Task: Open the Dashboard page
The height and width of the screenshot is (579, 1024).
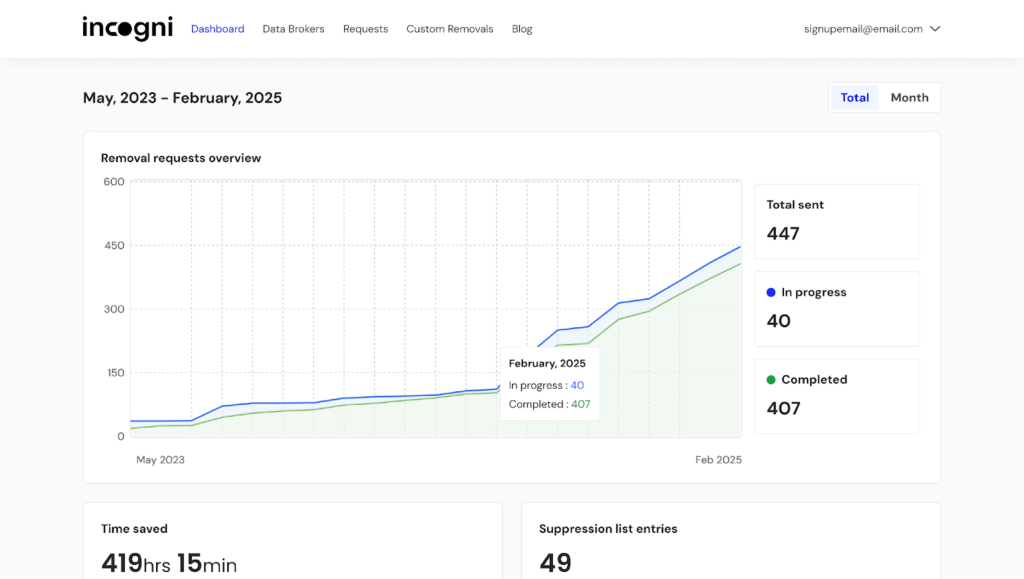Action: (x=217, y=29)
